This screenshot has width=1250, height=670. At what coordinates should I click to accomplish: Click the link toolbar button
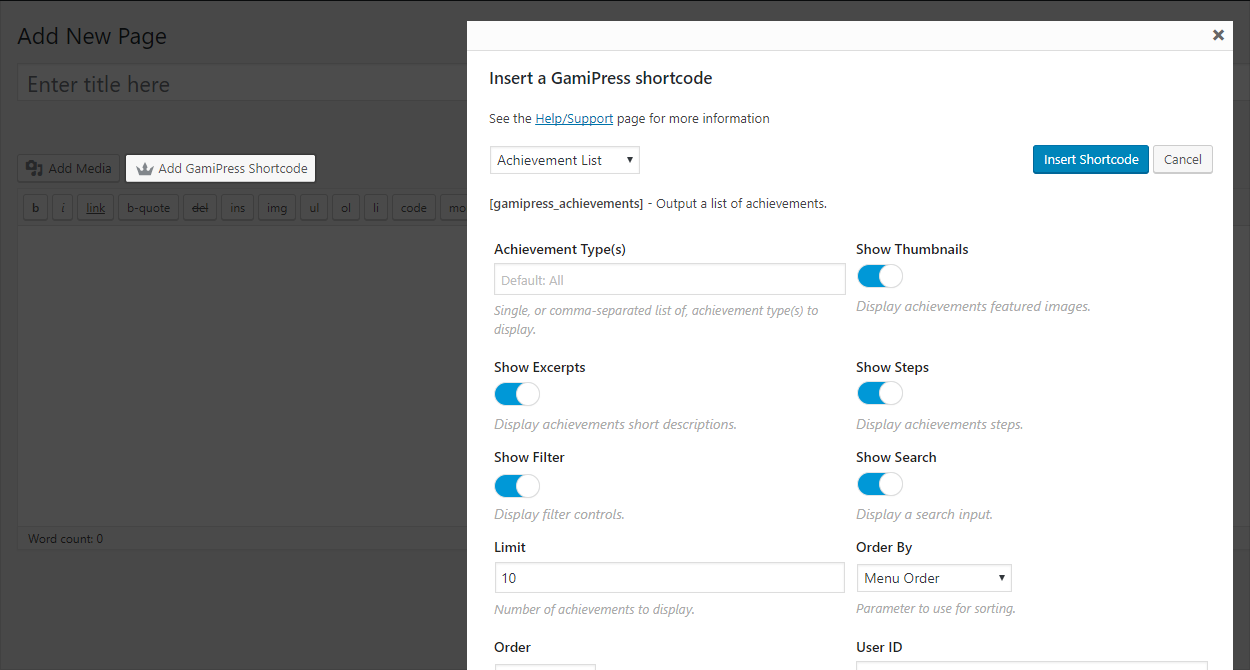[95, 208]
